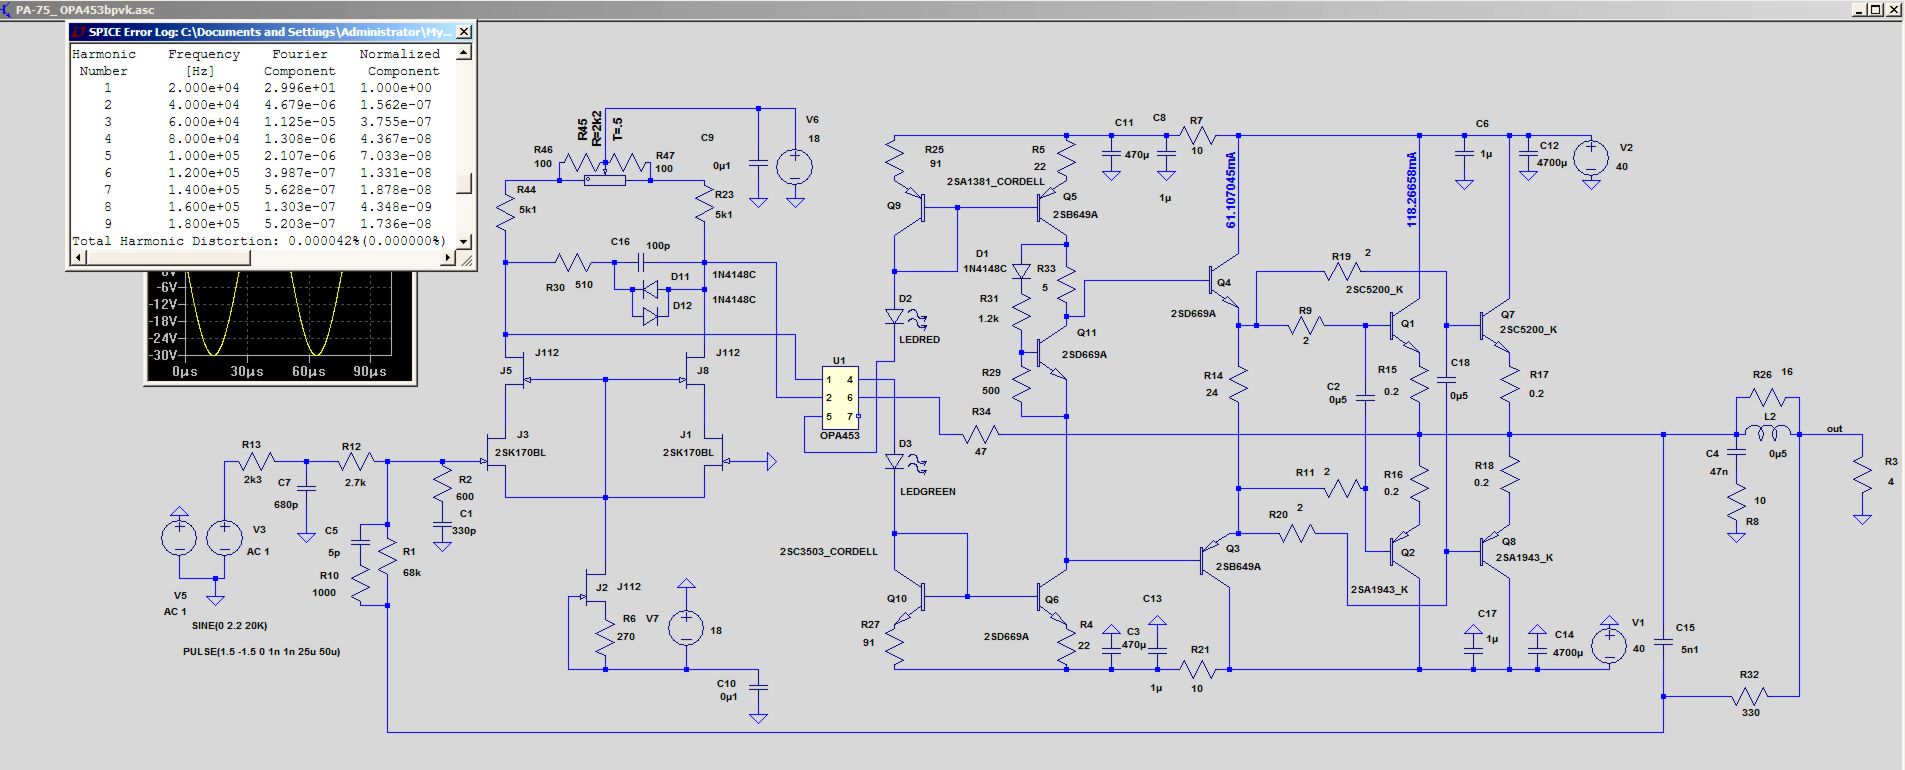Click the C12 '4700µ' value label
This screenshot has width=1905, height=770.
coord(1552,163)
